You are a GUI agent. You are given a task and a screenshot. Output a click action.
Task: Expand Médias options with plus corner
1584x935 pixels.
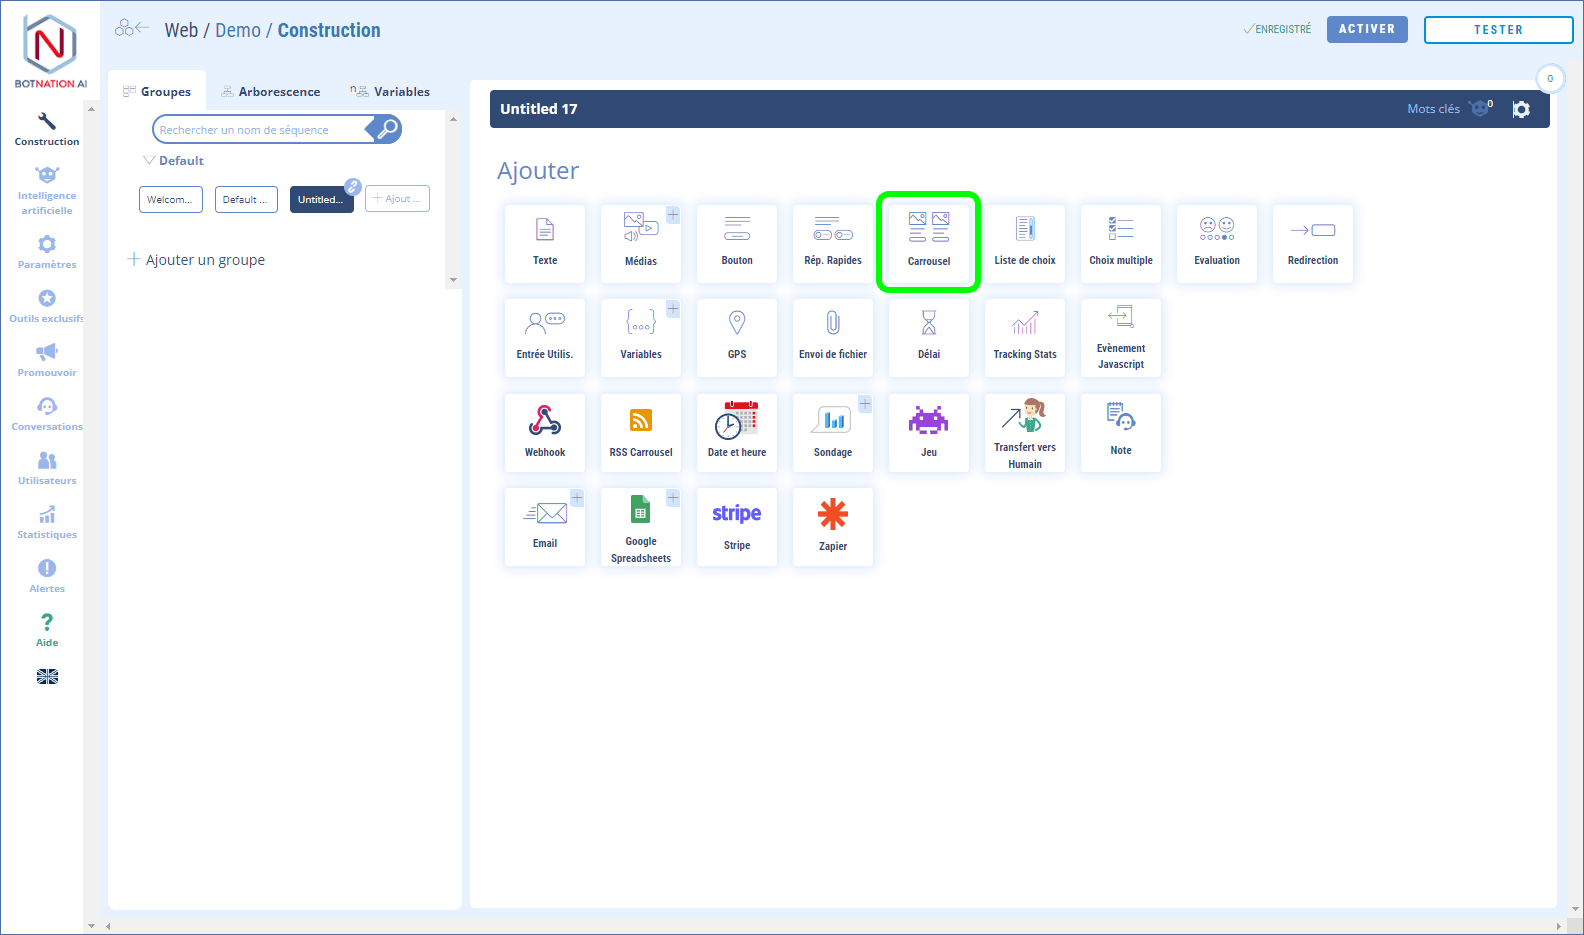tap(673, 215)
